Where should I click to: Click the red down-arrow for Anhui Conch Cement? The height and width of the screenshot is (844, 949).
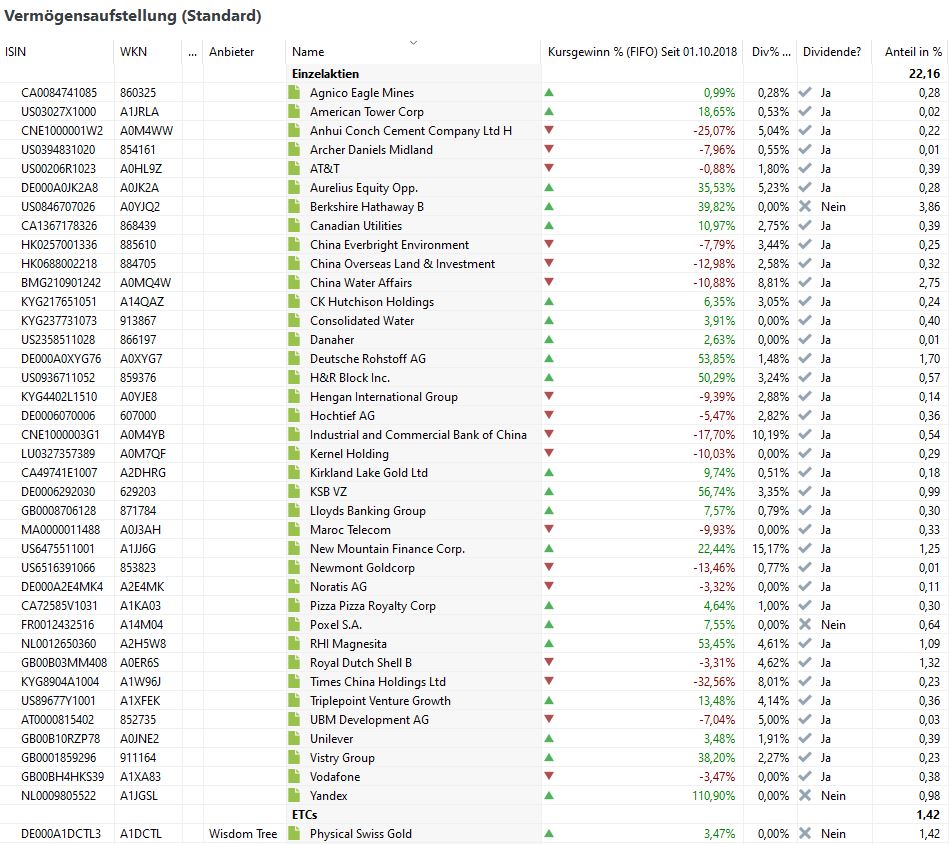pos(548,131)
